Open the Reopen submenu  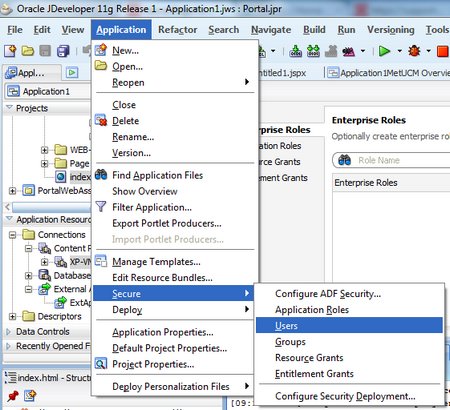(x=173, y=82)
